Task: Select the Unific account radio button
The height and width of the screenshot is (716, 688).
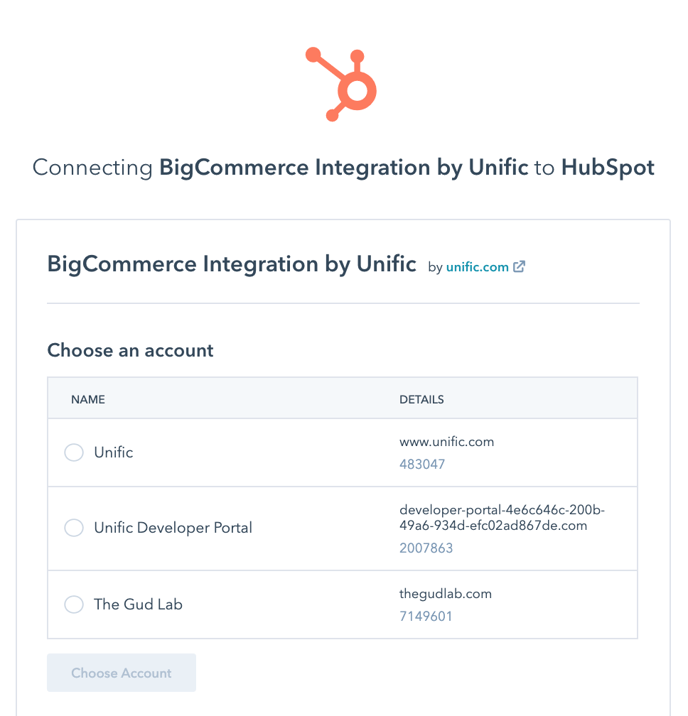Action: (x=74, y=453)
